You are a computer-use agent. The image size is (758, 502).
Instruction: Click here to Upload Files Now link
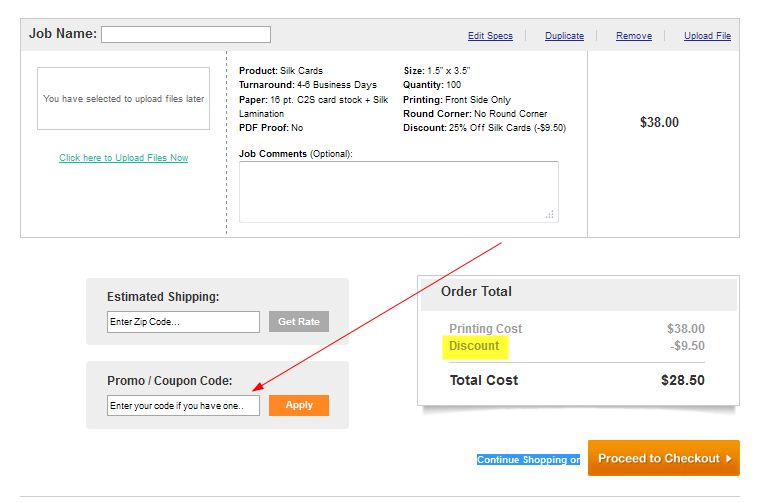coord(123,158)
